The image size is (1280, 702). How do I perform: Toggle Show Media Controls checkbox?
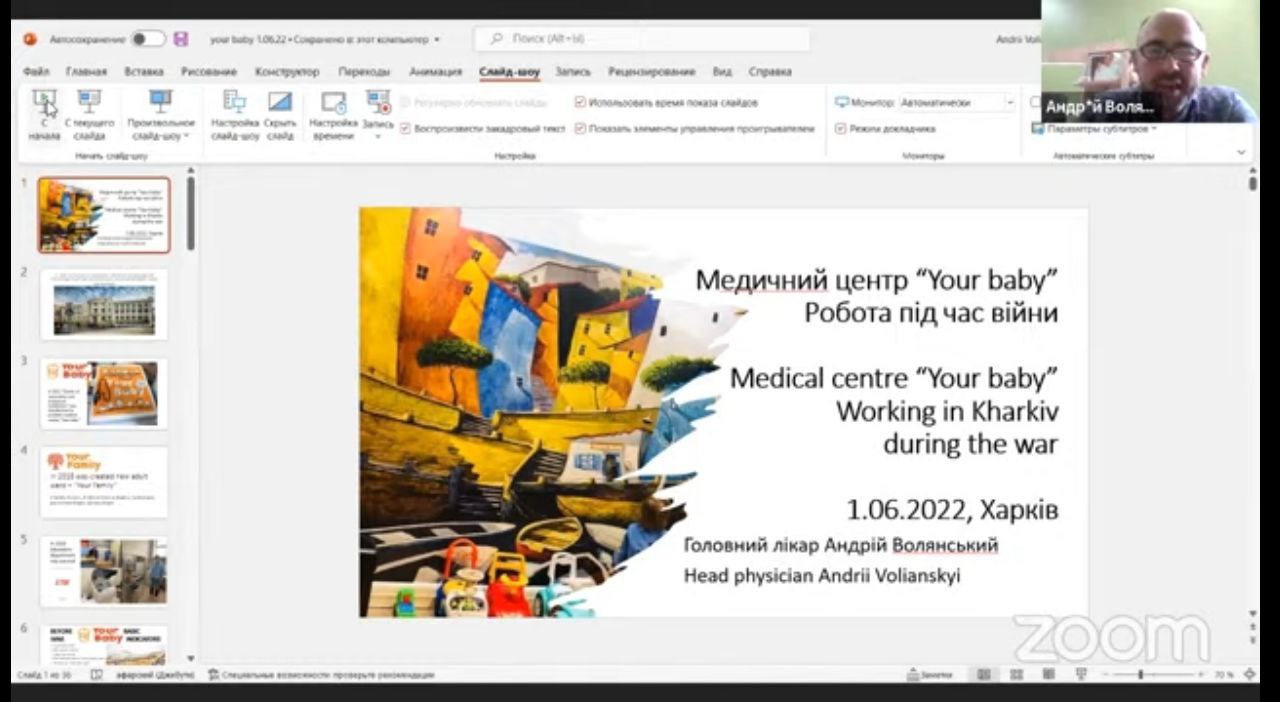580,129
